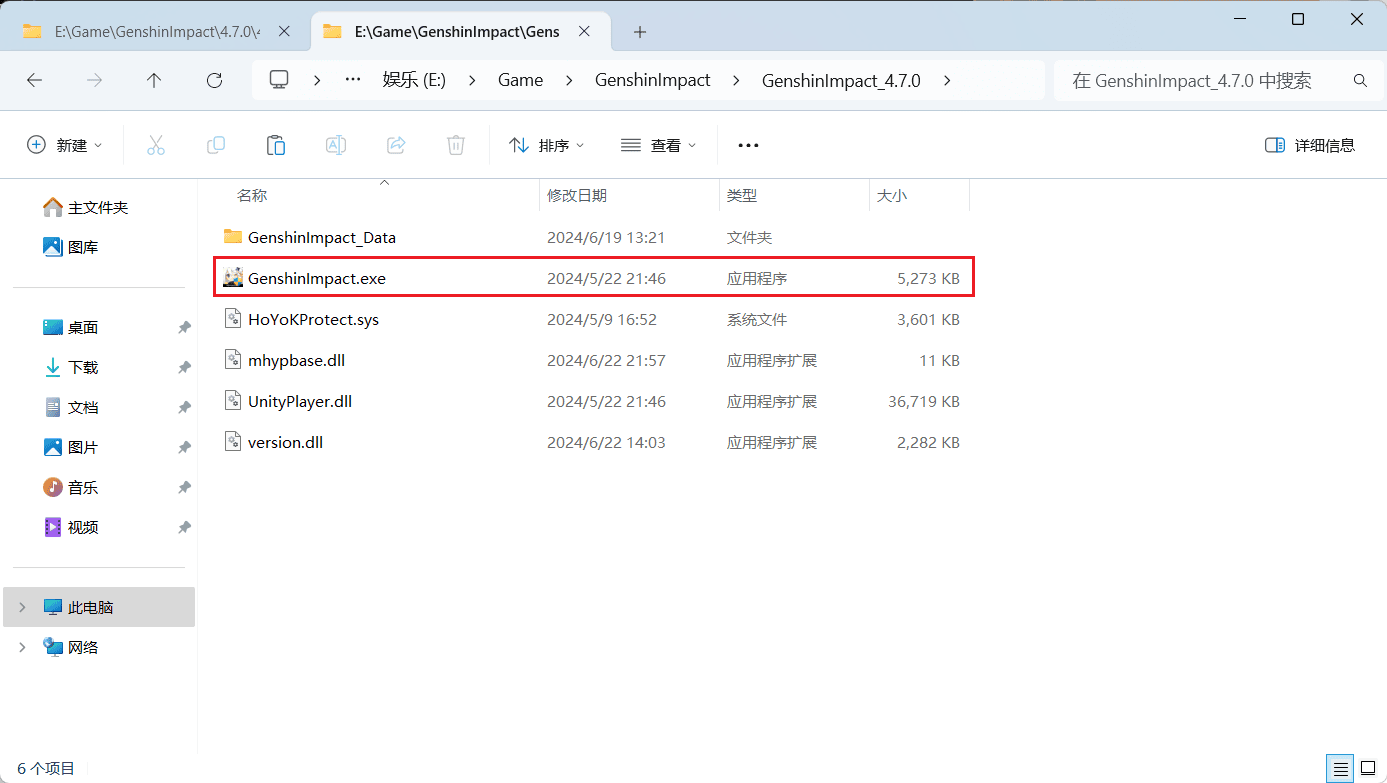Click the Paste clipboard icon
The height and width of the screenshot is (783, 1387).
(276, 145)
